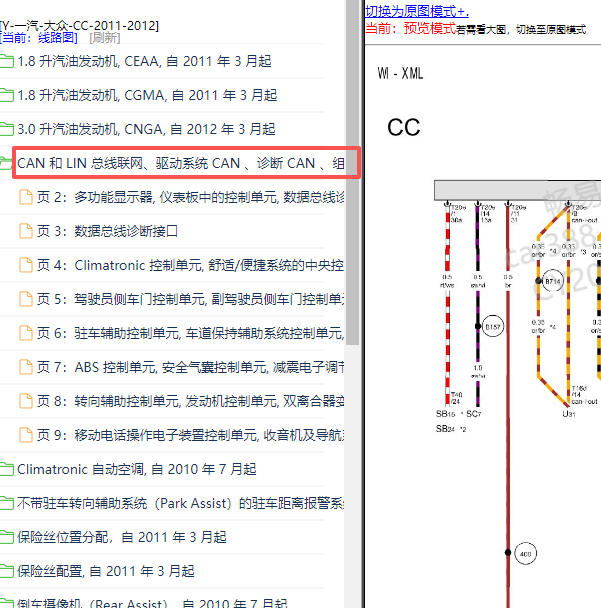Click the CC diagram heading
The height and width of the screenshot is (608, 601).
click(404, 127)
